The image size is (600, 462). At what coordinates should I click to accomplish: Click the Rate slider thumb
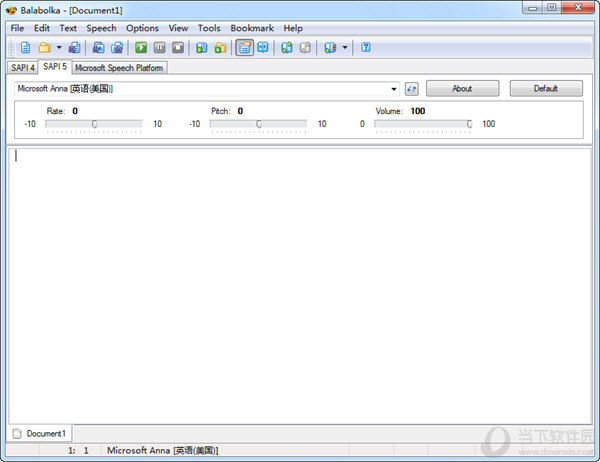point(95,124)
